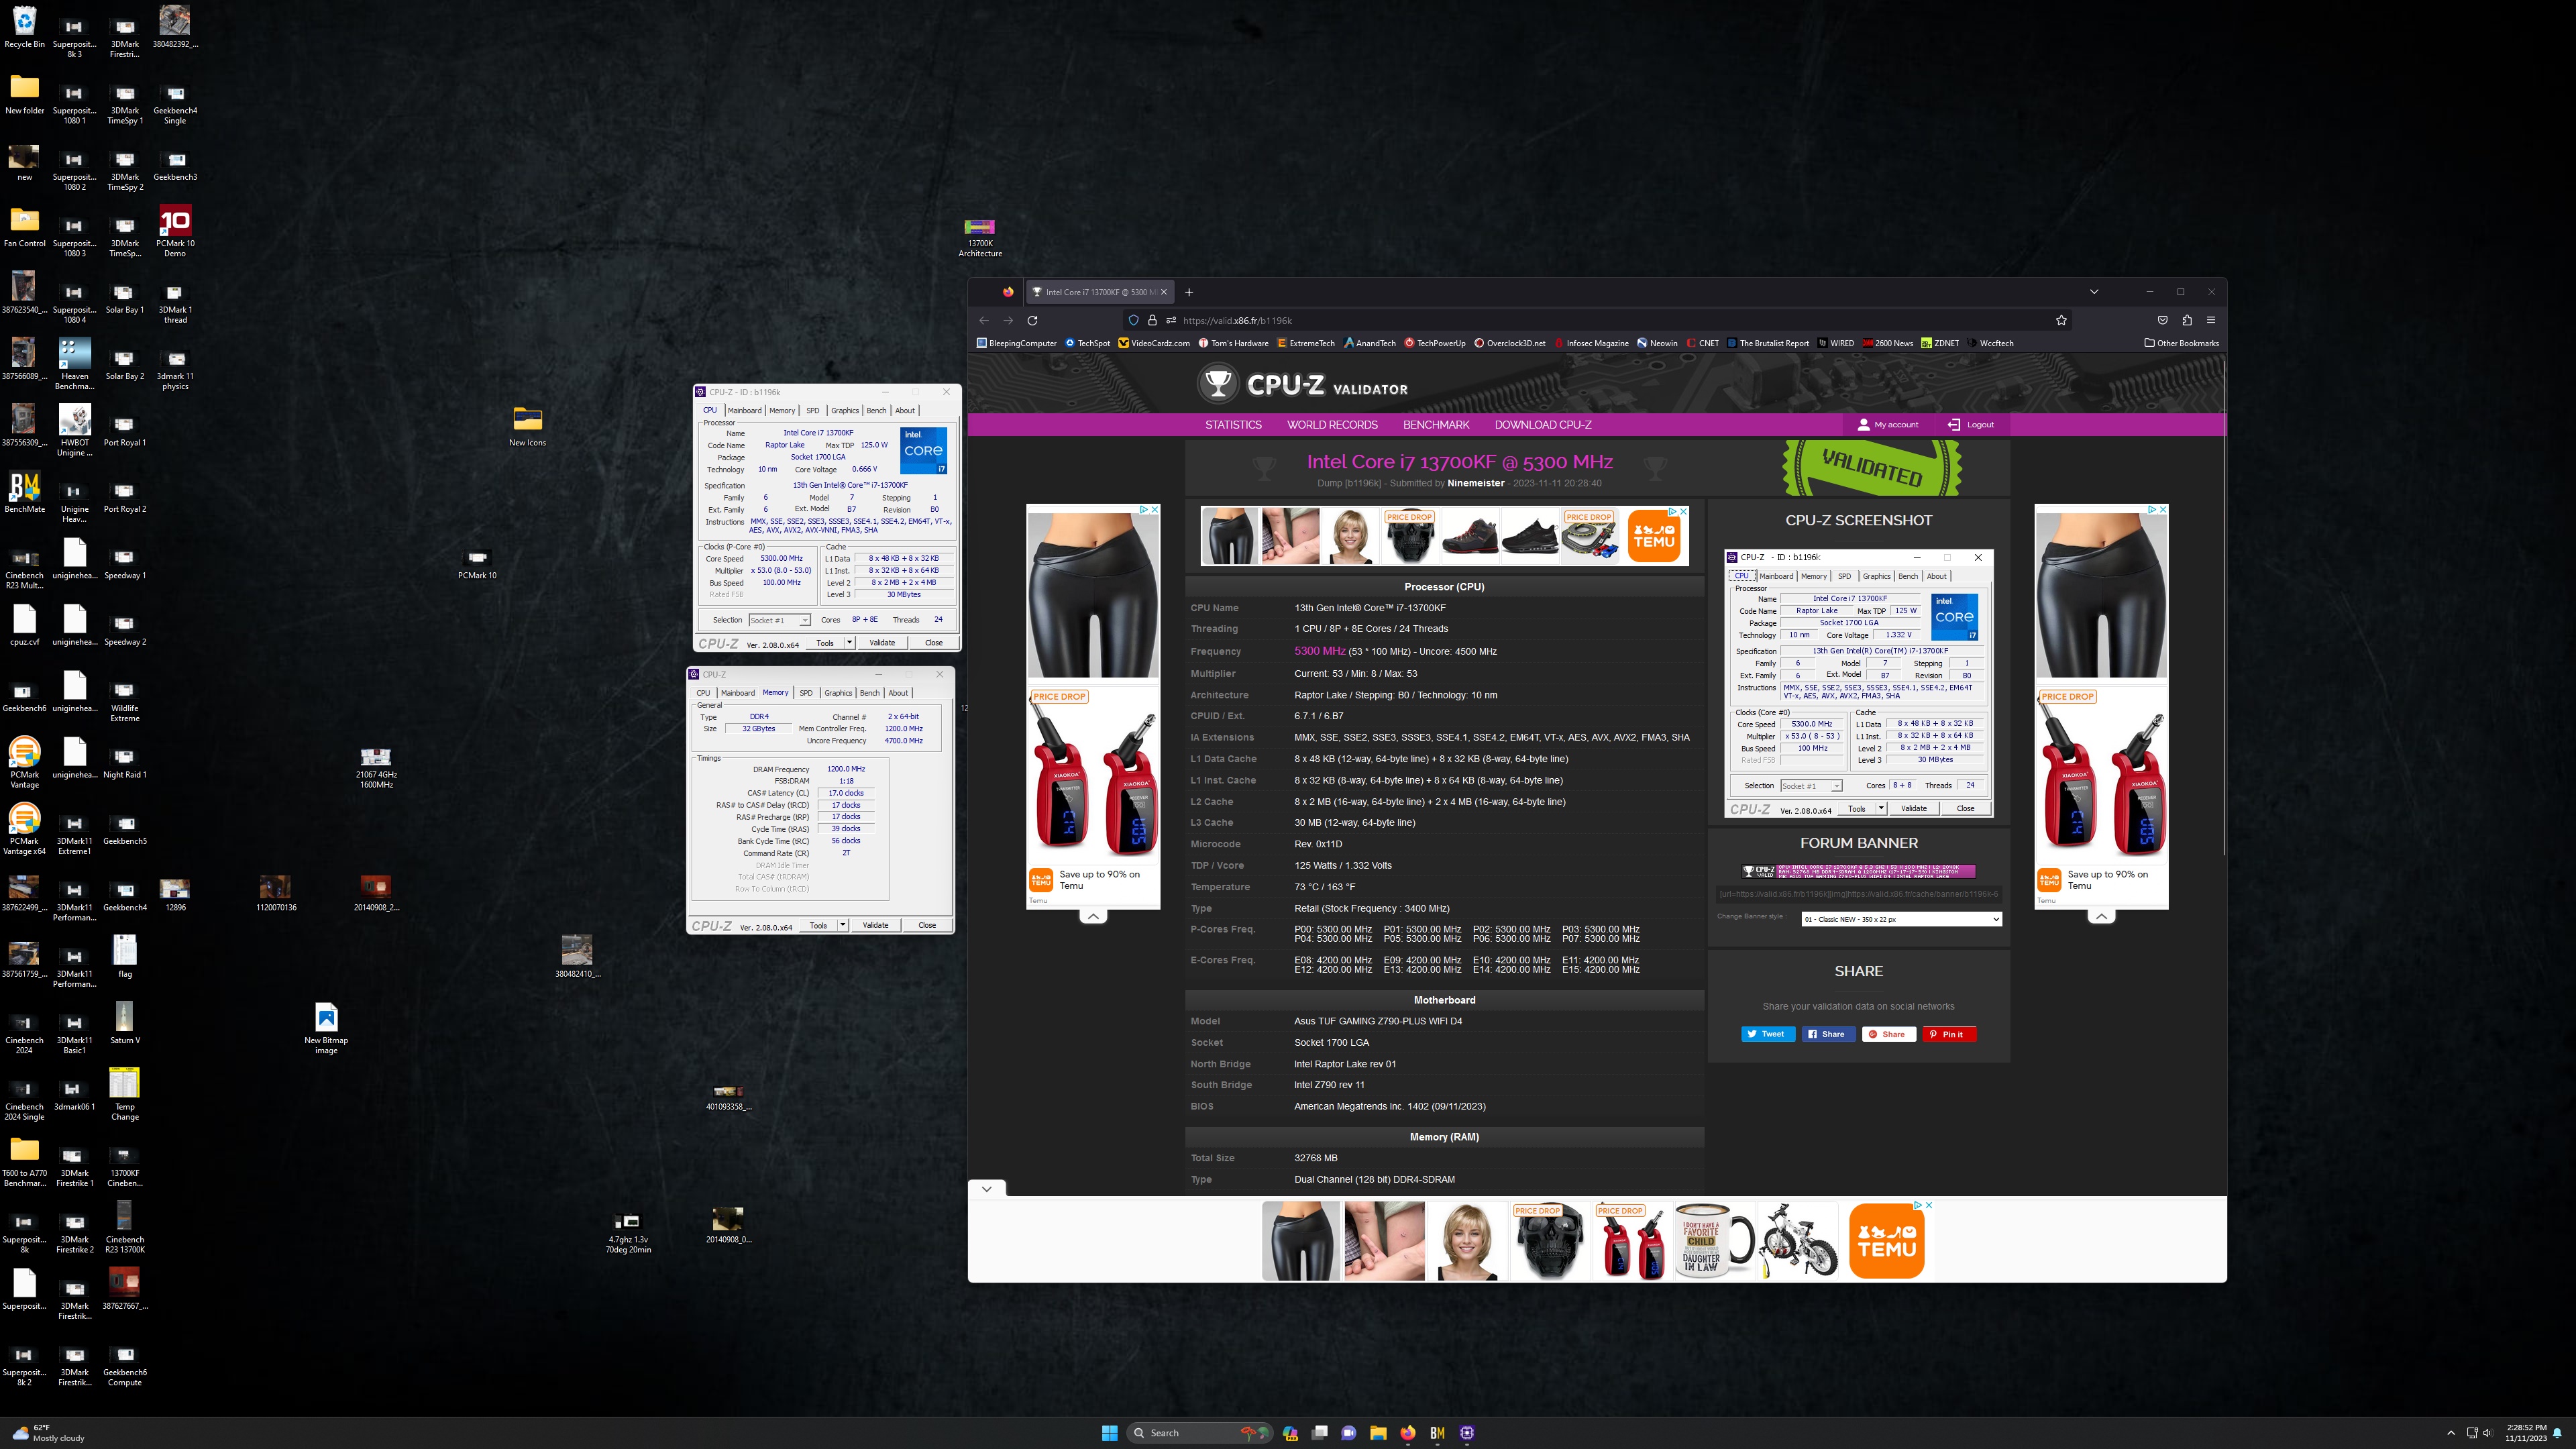Viewport: 2576px width, 1449px height.
Task: Open Windows Start menu
Action: [x=1109, y=1432]
